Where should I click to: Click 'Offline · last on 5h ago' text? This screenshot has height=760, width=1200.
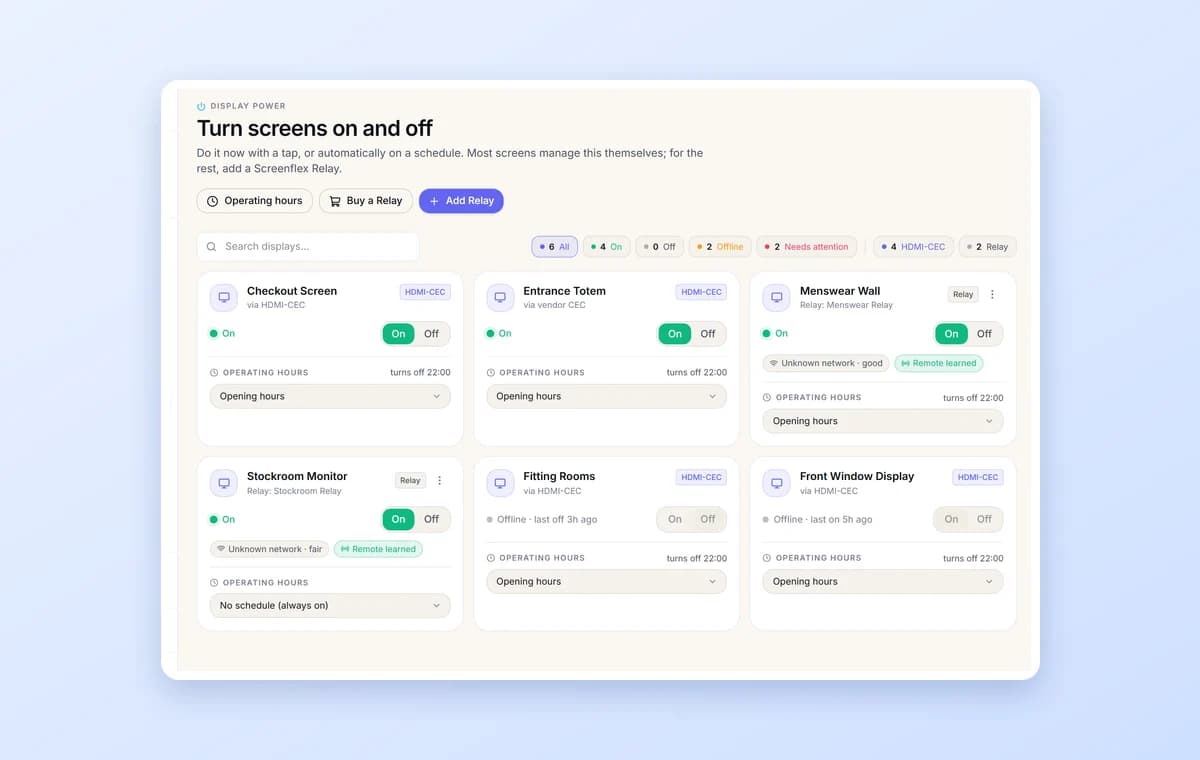click(823, 520)
